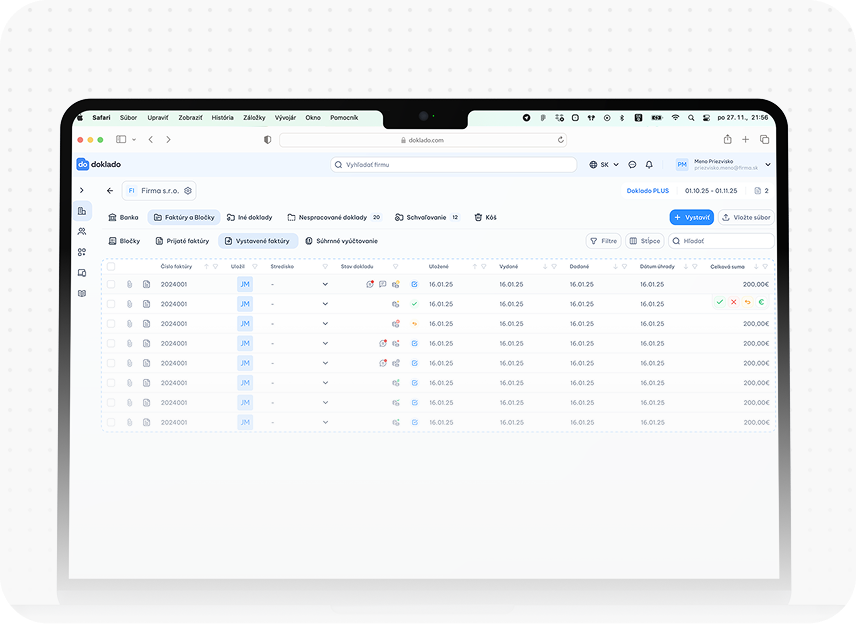The image size is (856, 624).
Task: Open the Nespracované doklady tab
Action: (x=334, y=217)
